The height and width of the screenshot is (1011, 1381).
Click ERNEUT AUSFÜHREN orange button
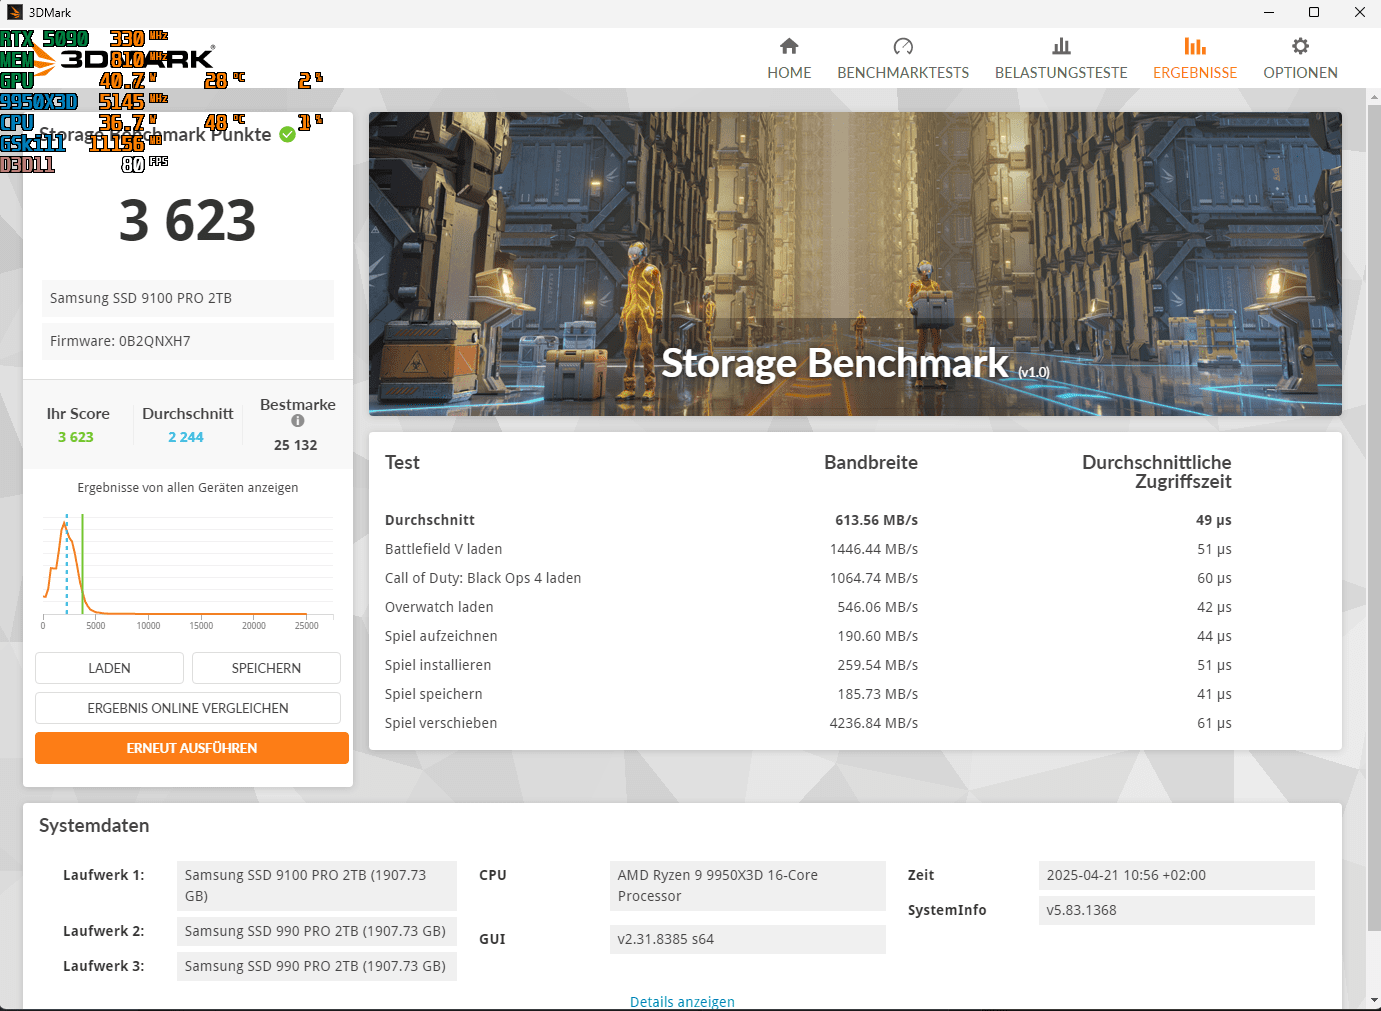click(192, 748)
